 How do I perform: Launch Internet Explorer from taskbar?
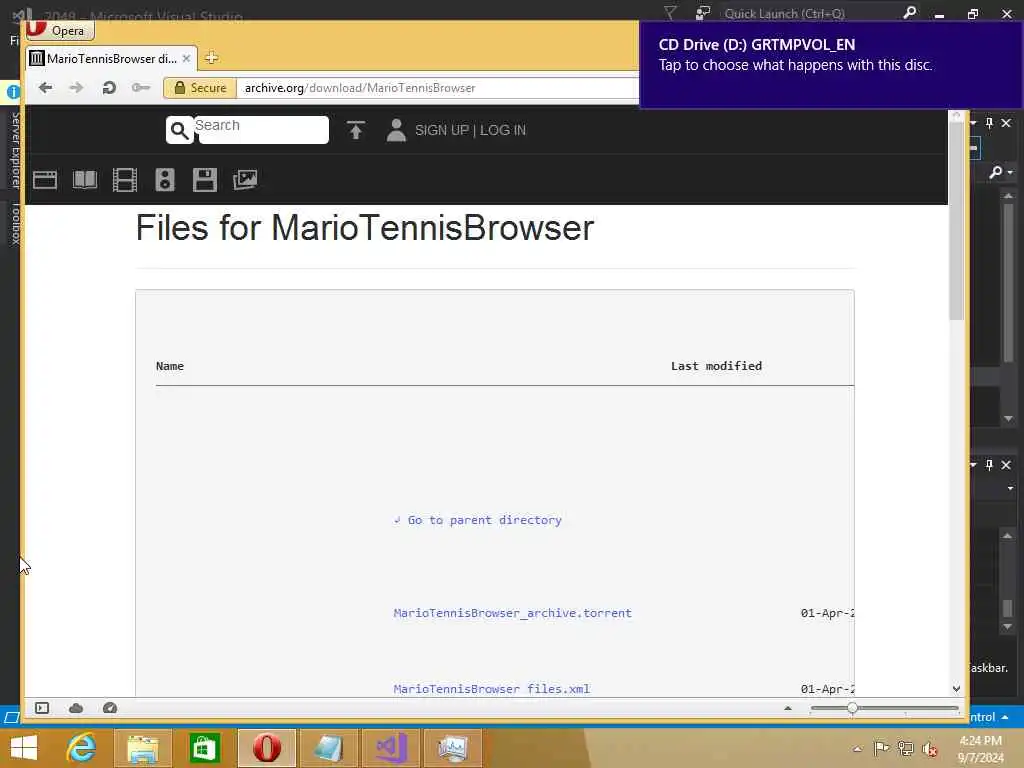[82, 748]
